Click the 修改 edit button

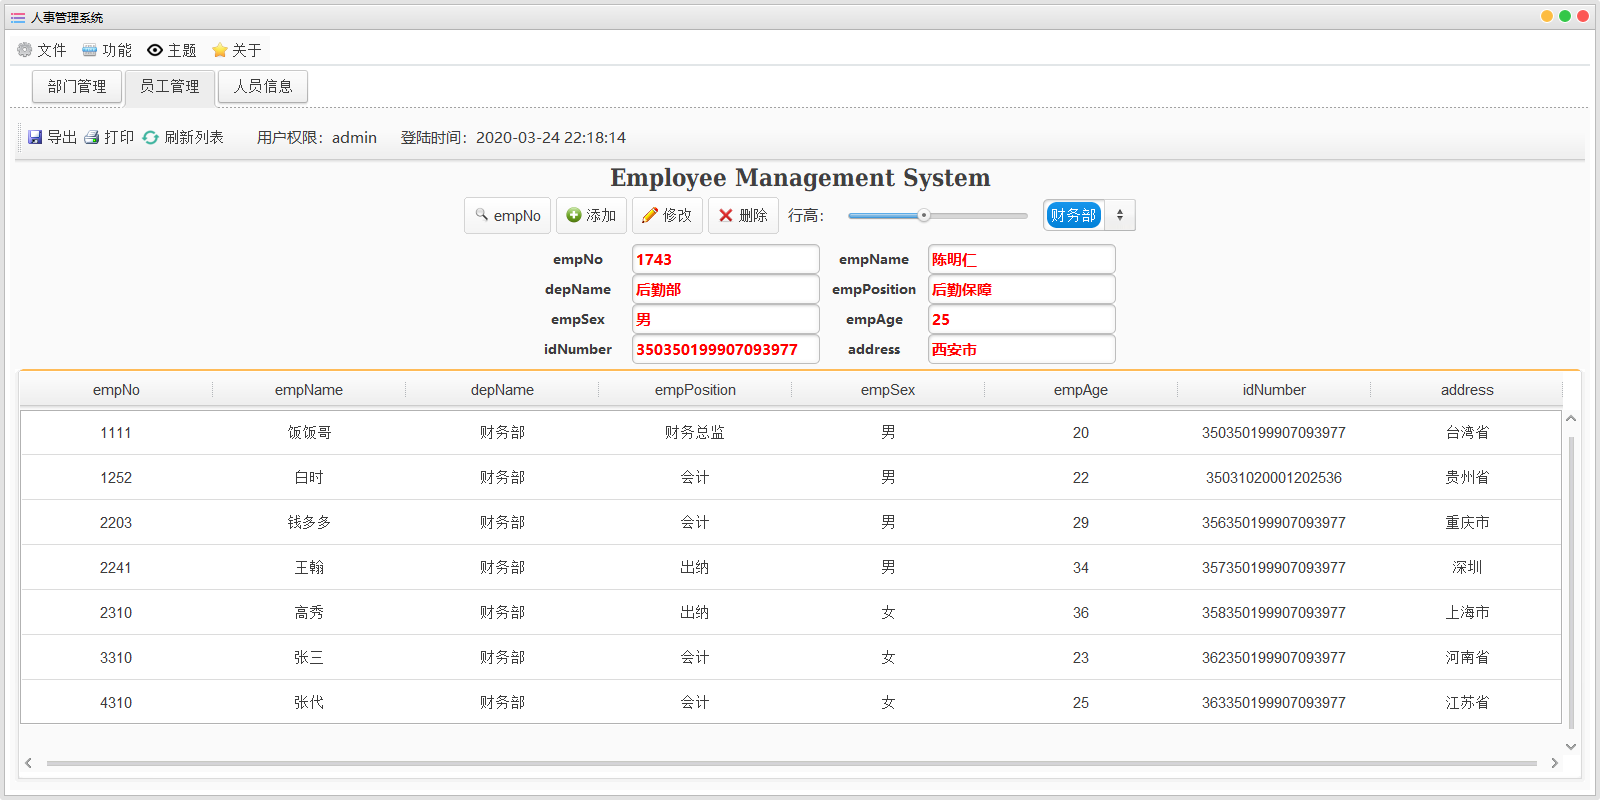(668, 215)
